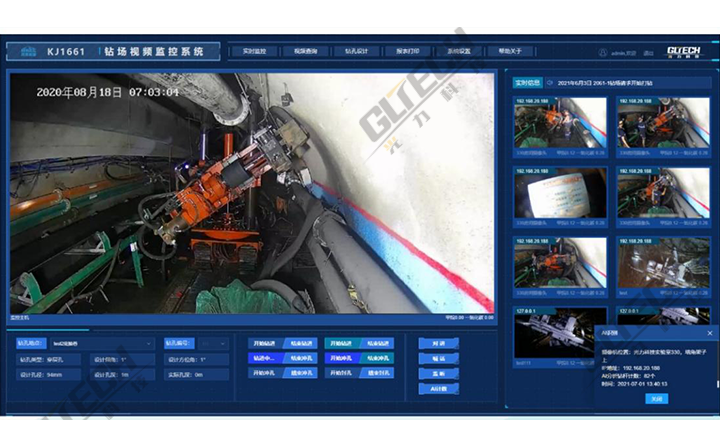
Task: Click the 钻场视频监控系统 title text
Action: (153, 51)
